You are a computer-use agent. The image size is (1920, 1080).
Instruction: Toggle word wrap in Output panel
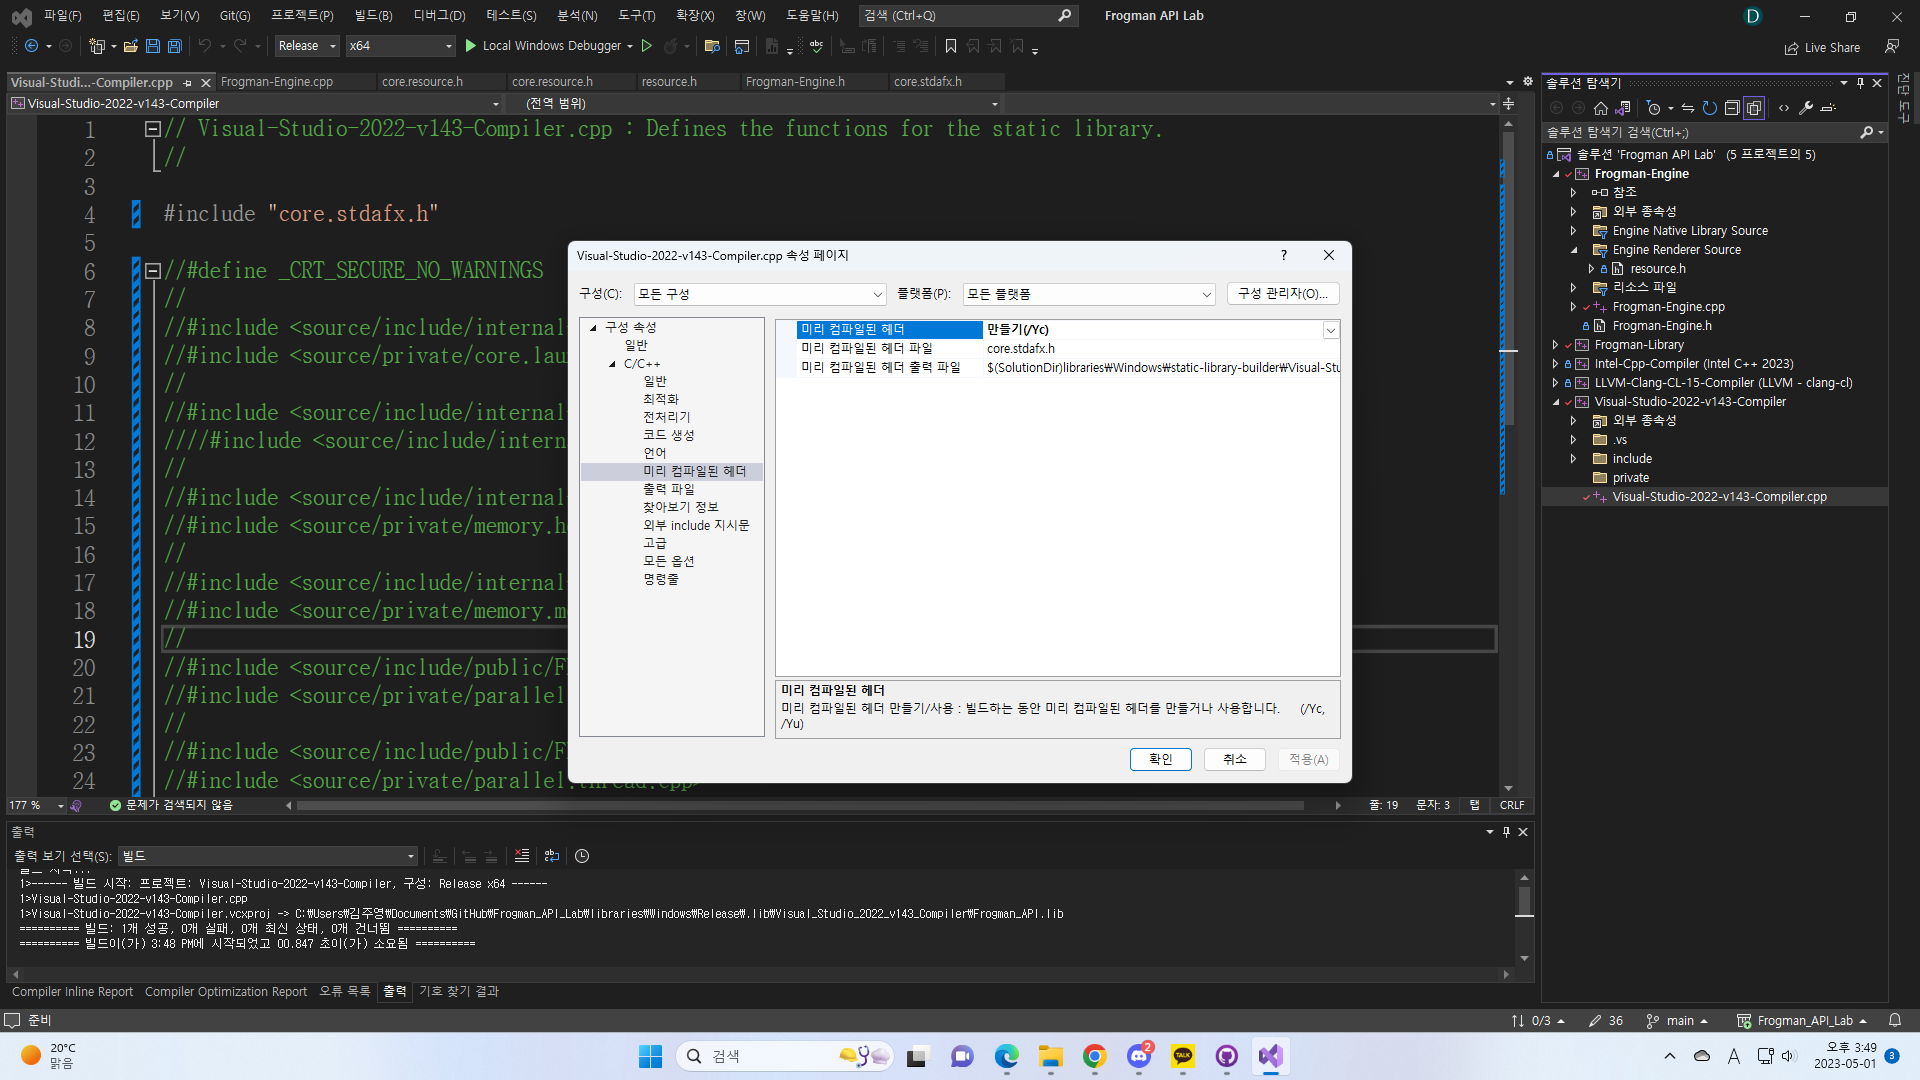[552, 856]
